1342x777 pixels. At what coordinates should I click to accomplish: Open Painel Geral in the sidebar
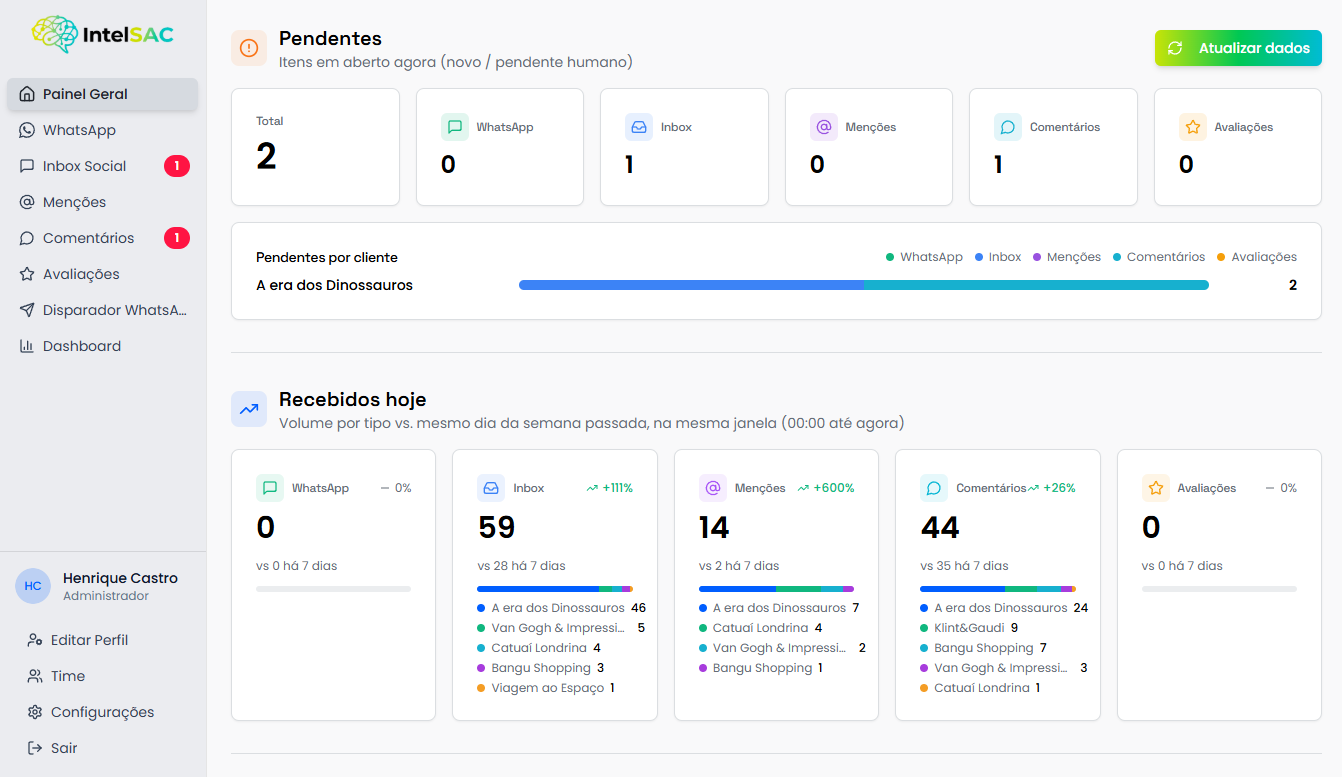coord(103,94)
